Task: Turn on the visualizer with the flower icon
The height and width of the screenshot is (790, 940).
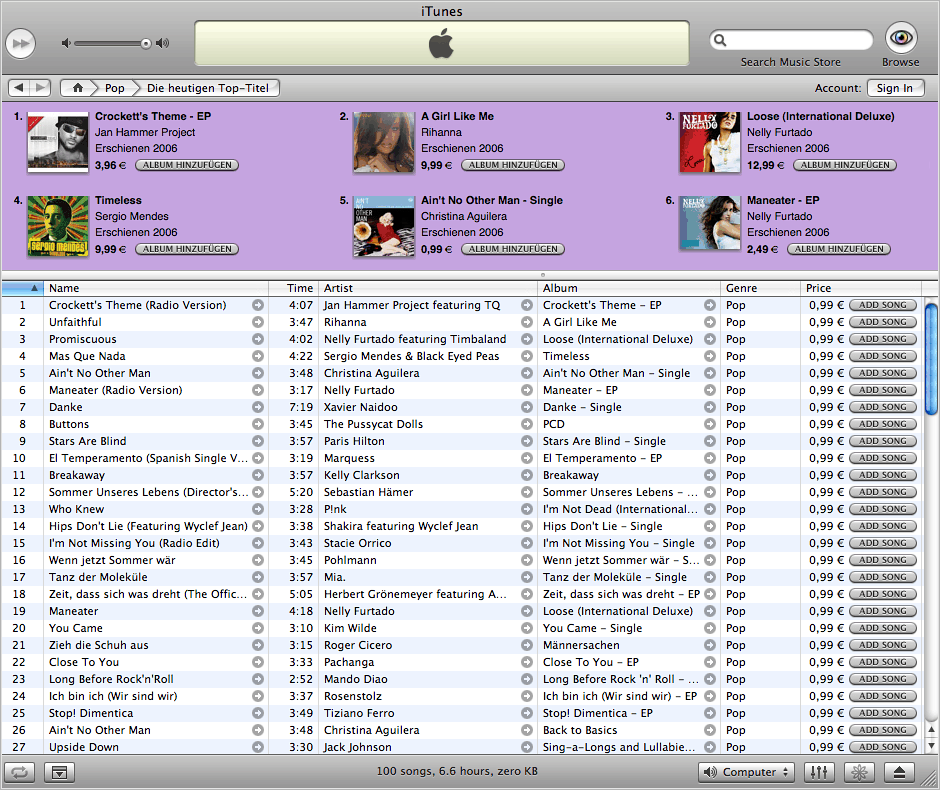Action: click(859, 772)
